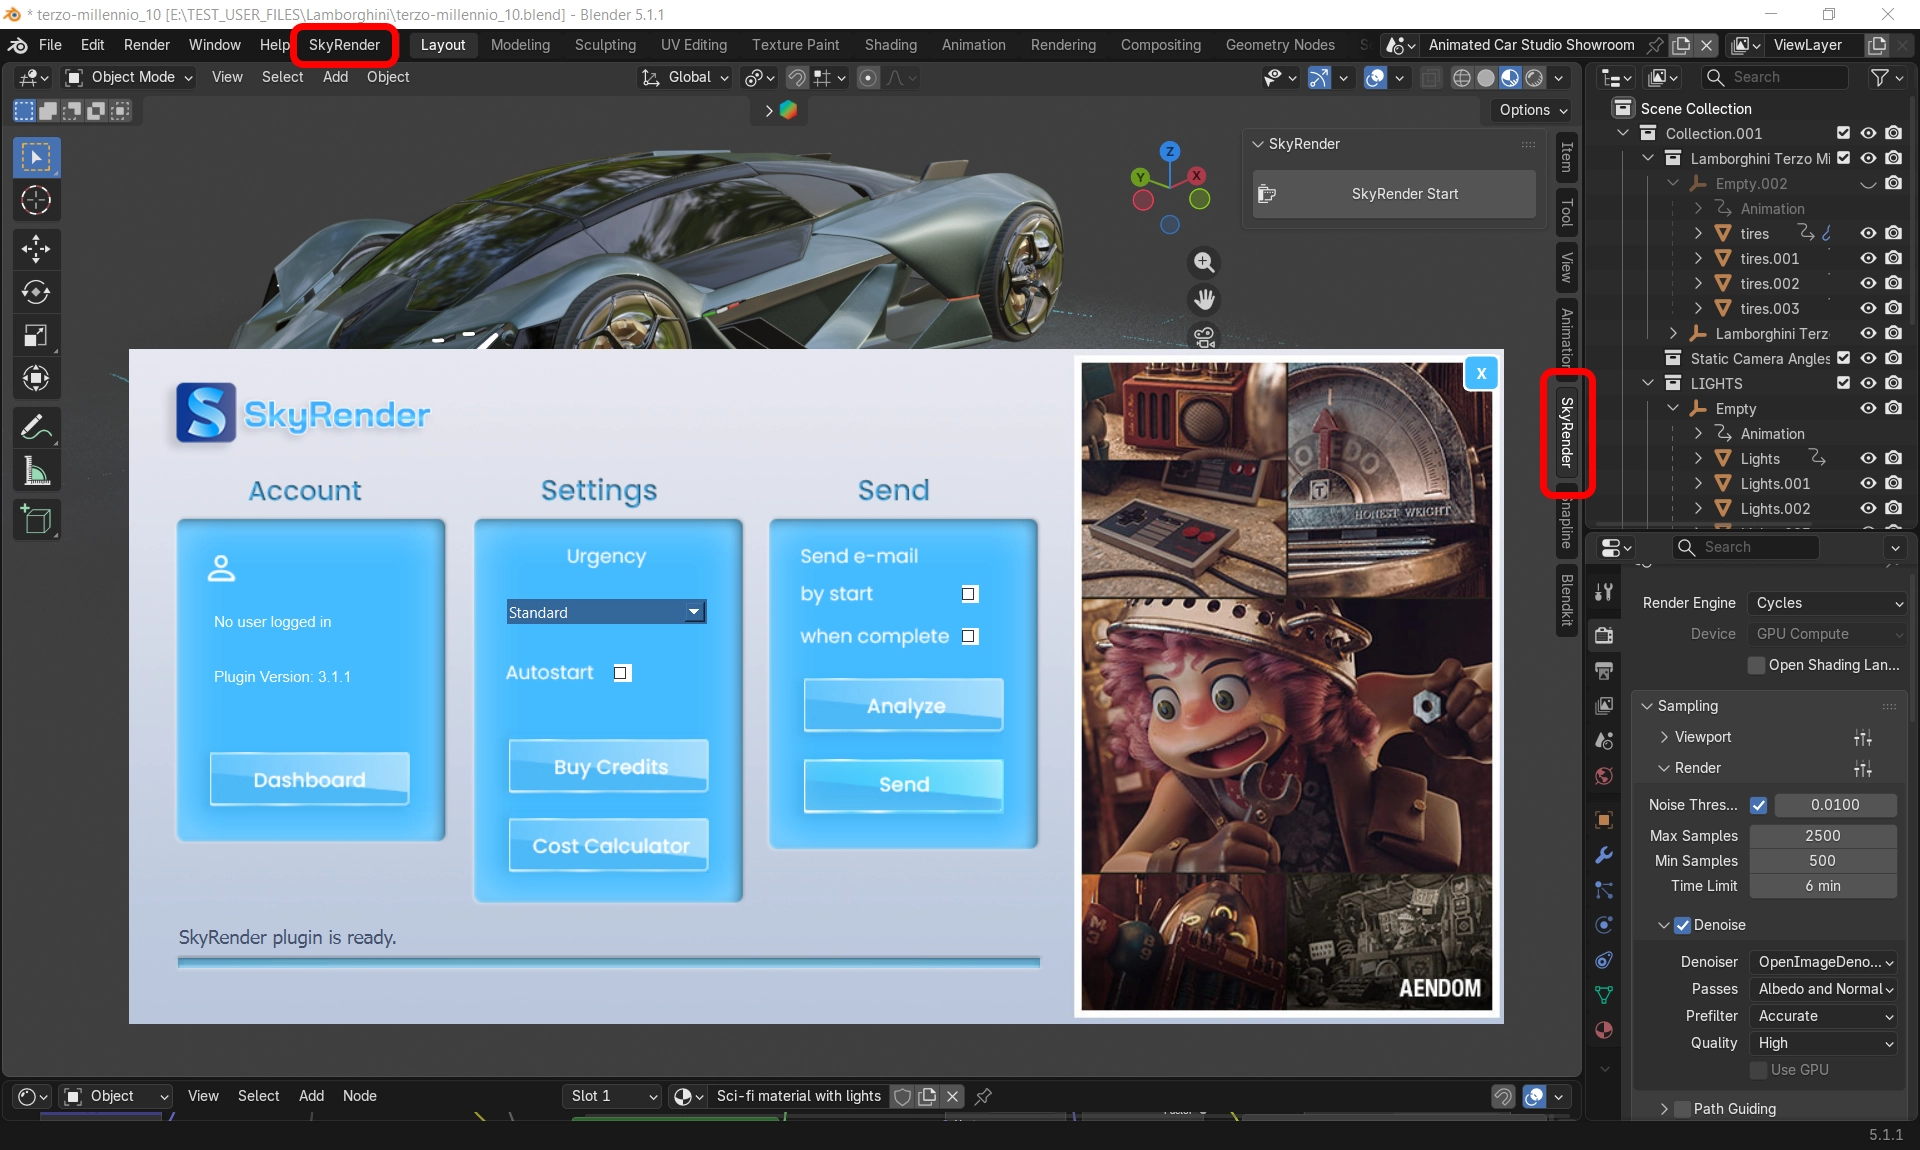This screenshot has width=1920, height=1150.
Task: Hide the tires.001 object in viewport
Action: 1868,258
